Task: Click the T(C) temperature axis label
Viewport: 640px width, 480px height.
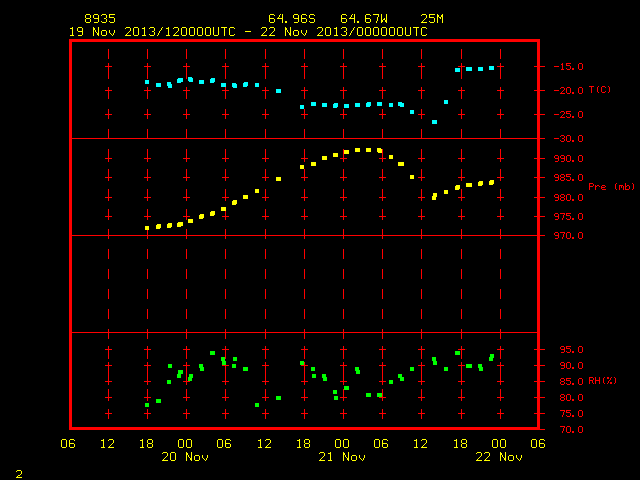Action: [600, 90]
